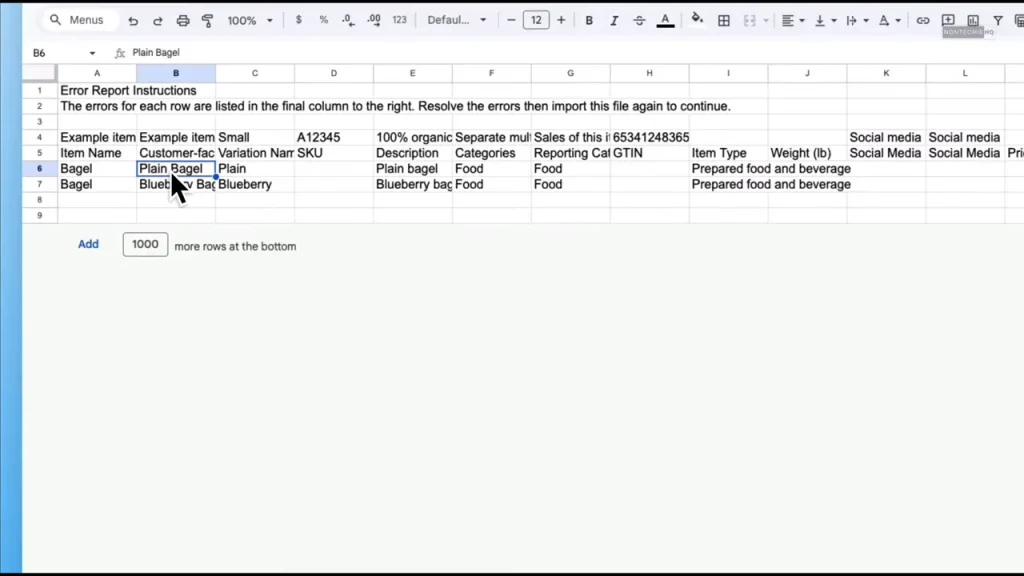
Task: Open the 100% zoom dropdown
Action: tap(249, 20)
